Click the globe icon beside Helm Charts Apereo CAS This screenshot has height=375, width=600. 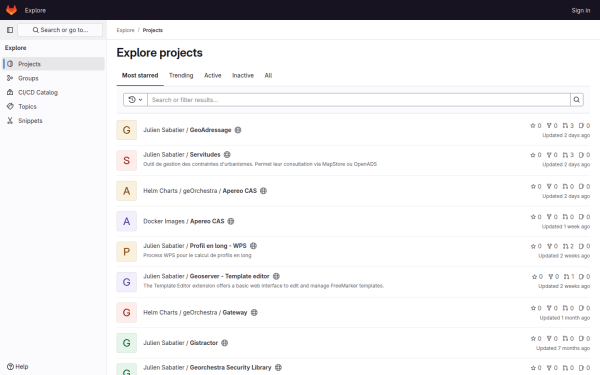[263, 191]
